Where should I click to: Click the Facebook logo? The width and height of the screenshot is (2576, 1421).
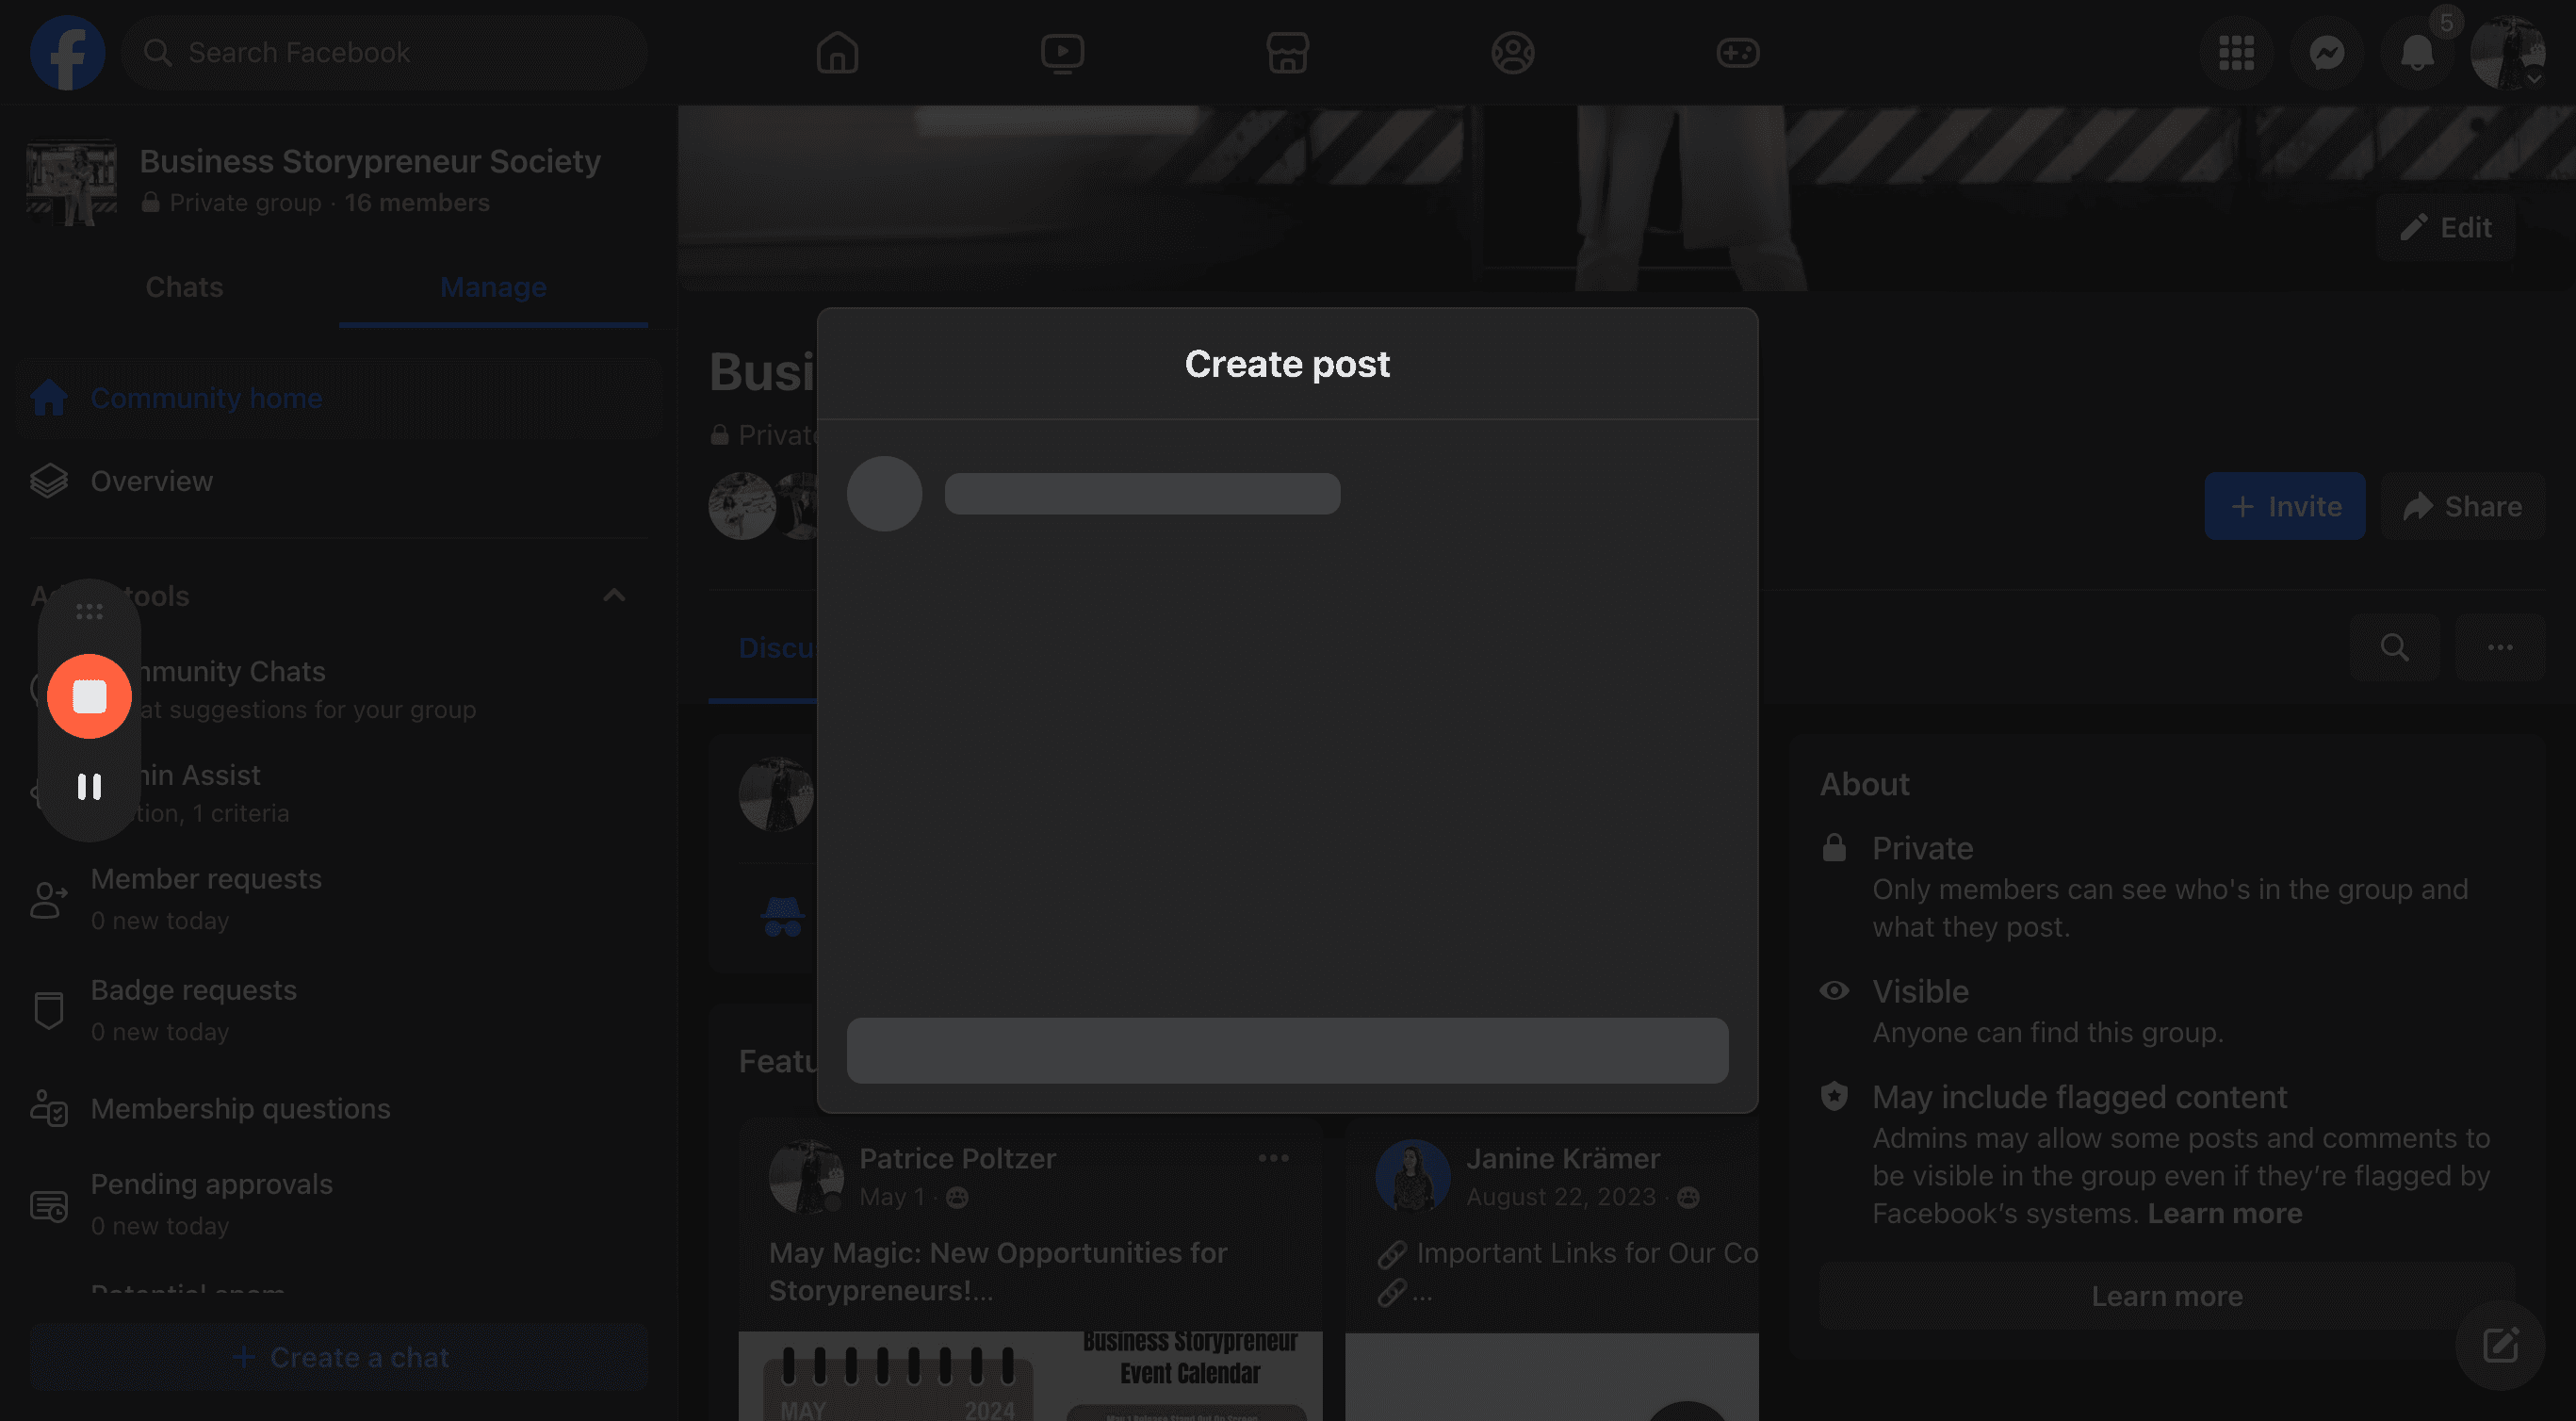coord(67,52)
